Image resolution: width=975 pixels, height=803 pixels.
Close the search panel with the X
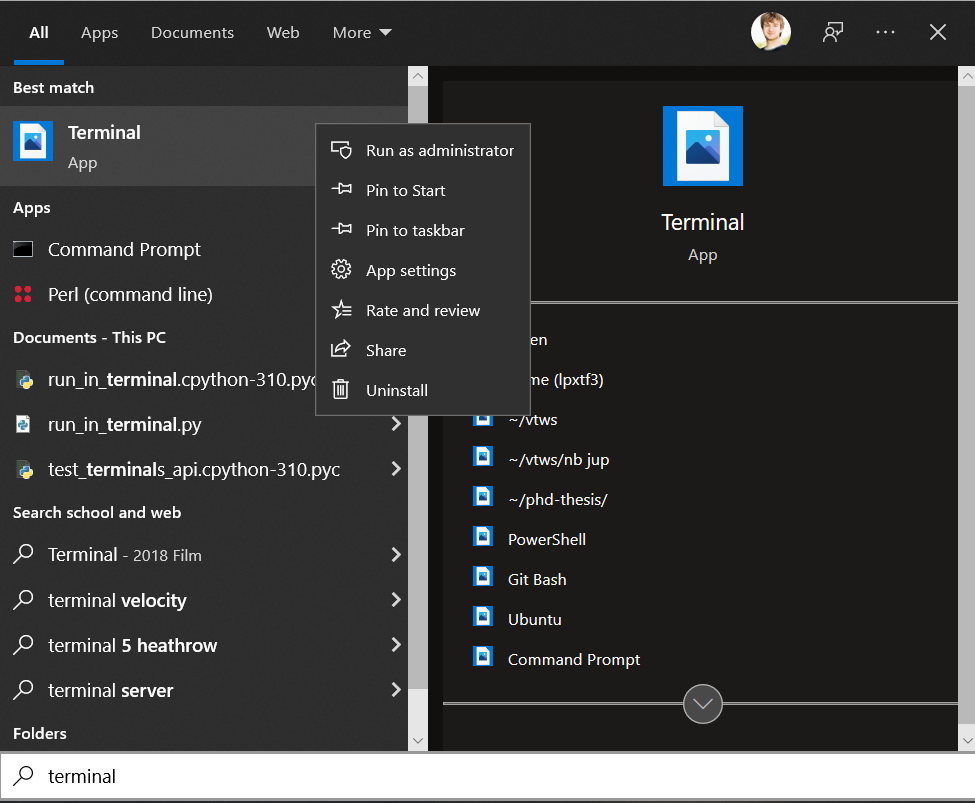pyautogui.click(x=937, y=32)
